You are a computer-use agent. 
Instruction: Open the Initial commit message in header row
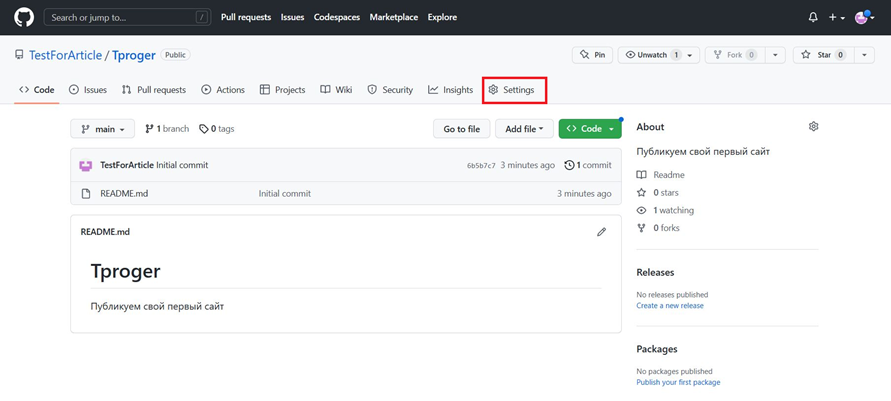[x=182, y=165]
